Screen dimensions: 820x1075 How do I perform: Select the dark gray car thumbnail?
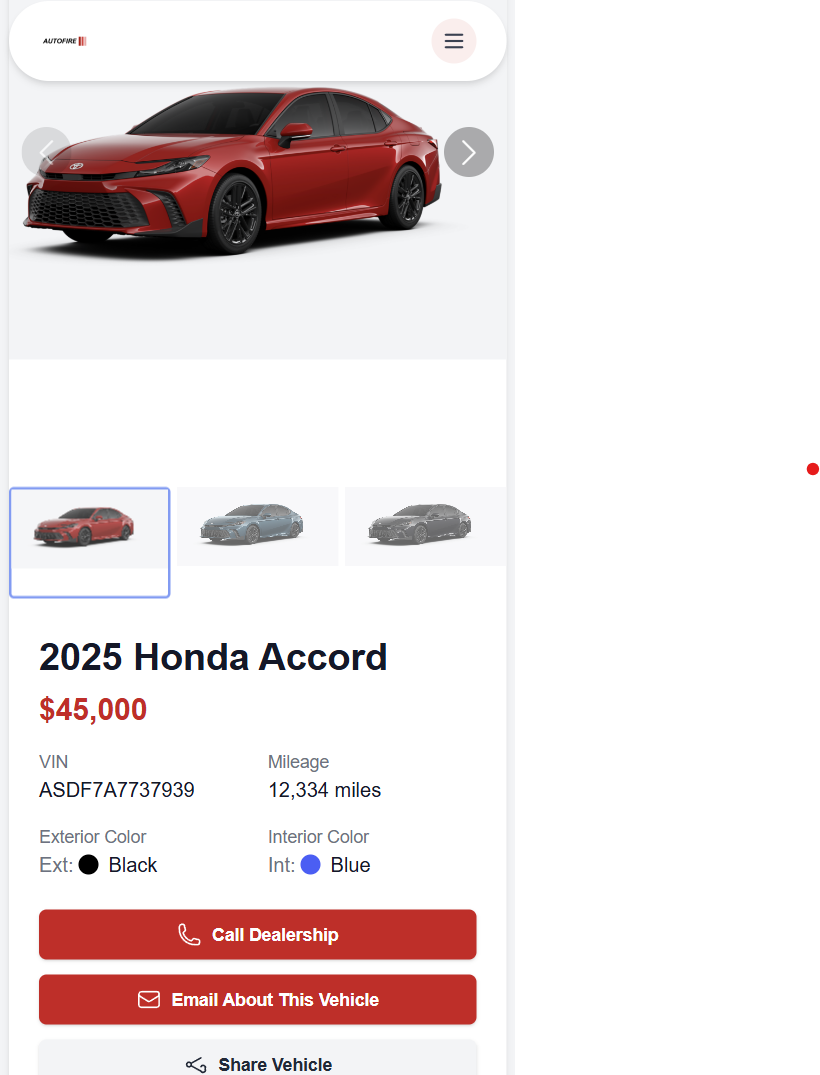tap(426, 527)
